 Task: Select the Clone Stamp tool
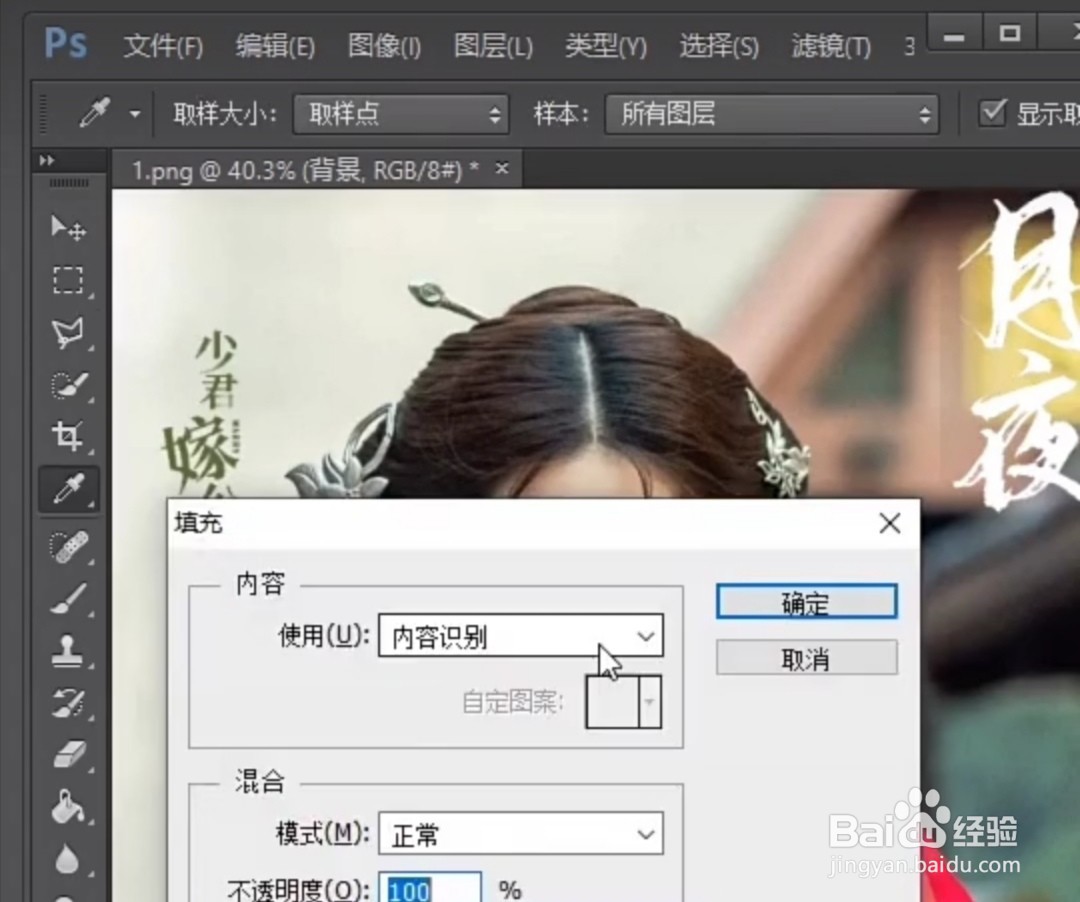click(68, 651)
